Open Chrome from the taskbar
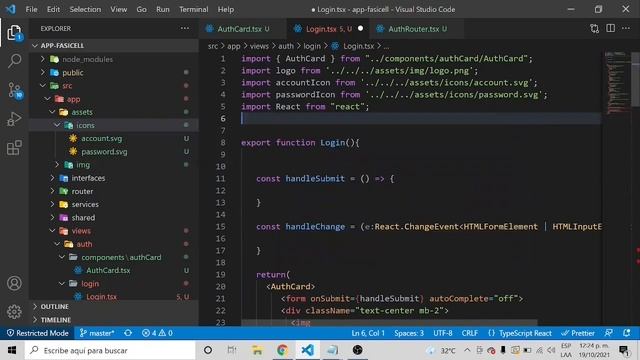 (x=282, y=350)
